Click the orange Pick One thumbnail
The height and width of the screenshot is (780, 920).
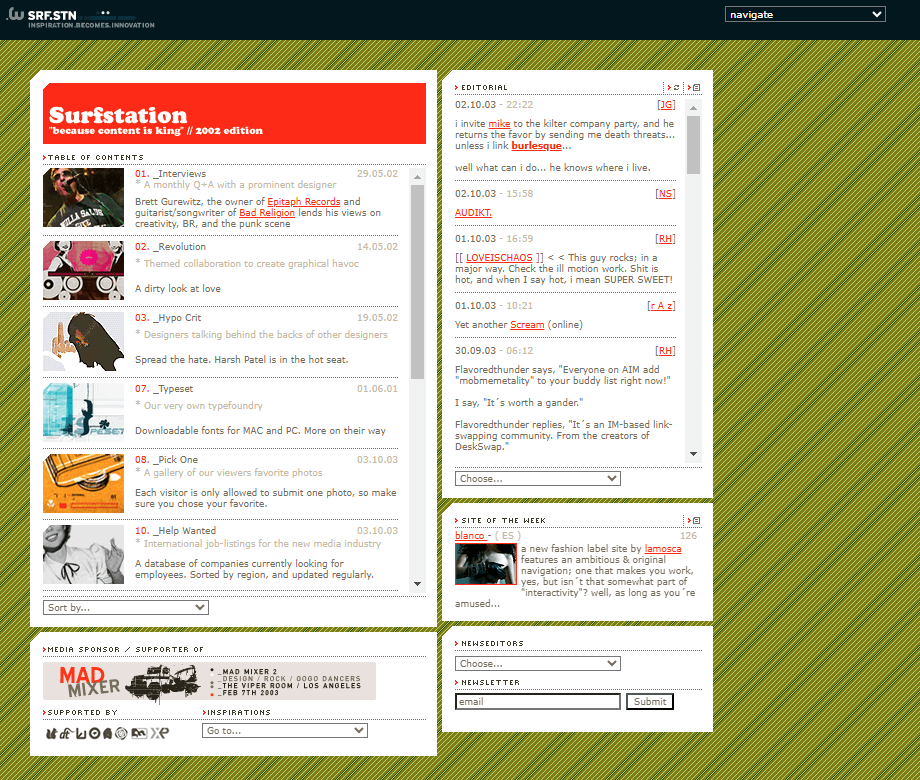(x=83, y=484)
